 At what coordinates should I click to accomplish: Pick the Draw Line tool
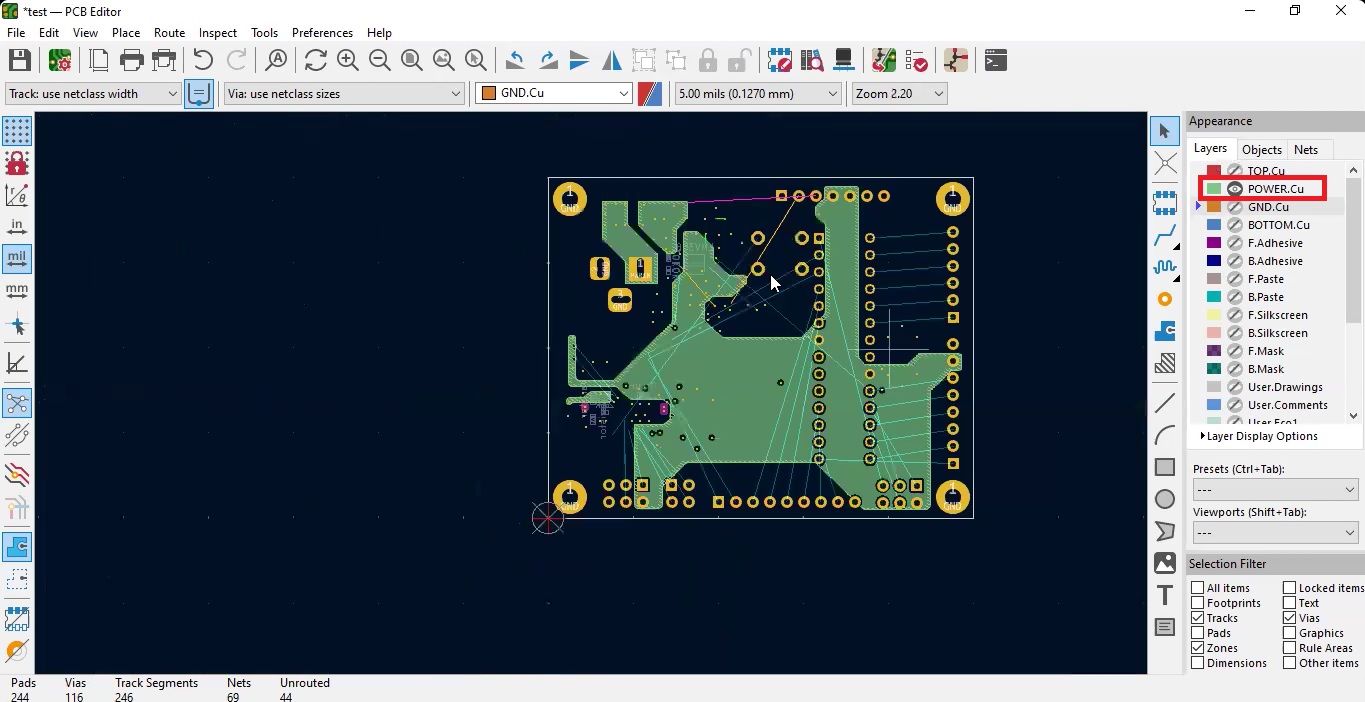coord(1165,403)
